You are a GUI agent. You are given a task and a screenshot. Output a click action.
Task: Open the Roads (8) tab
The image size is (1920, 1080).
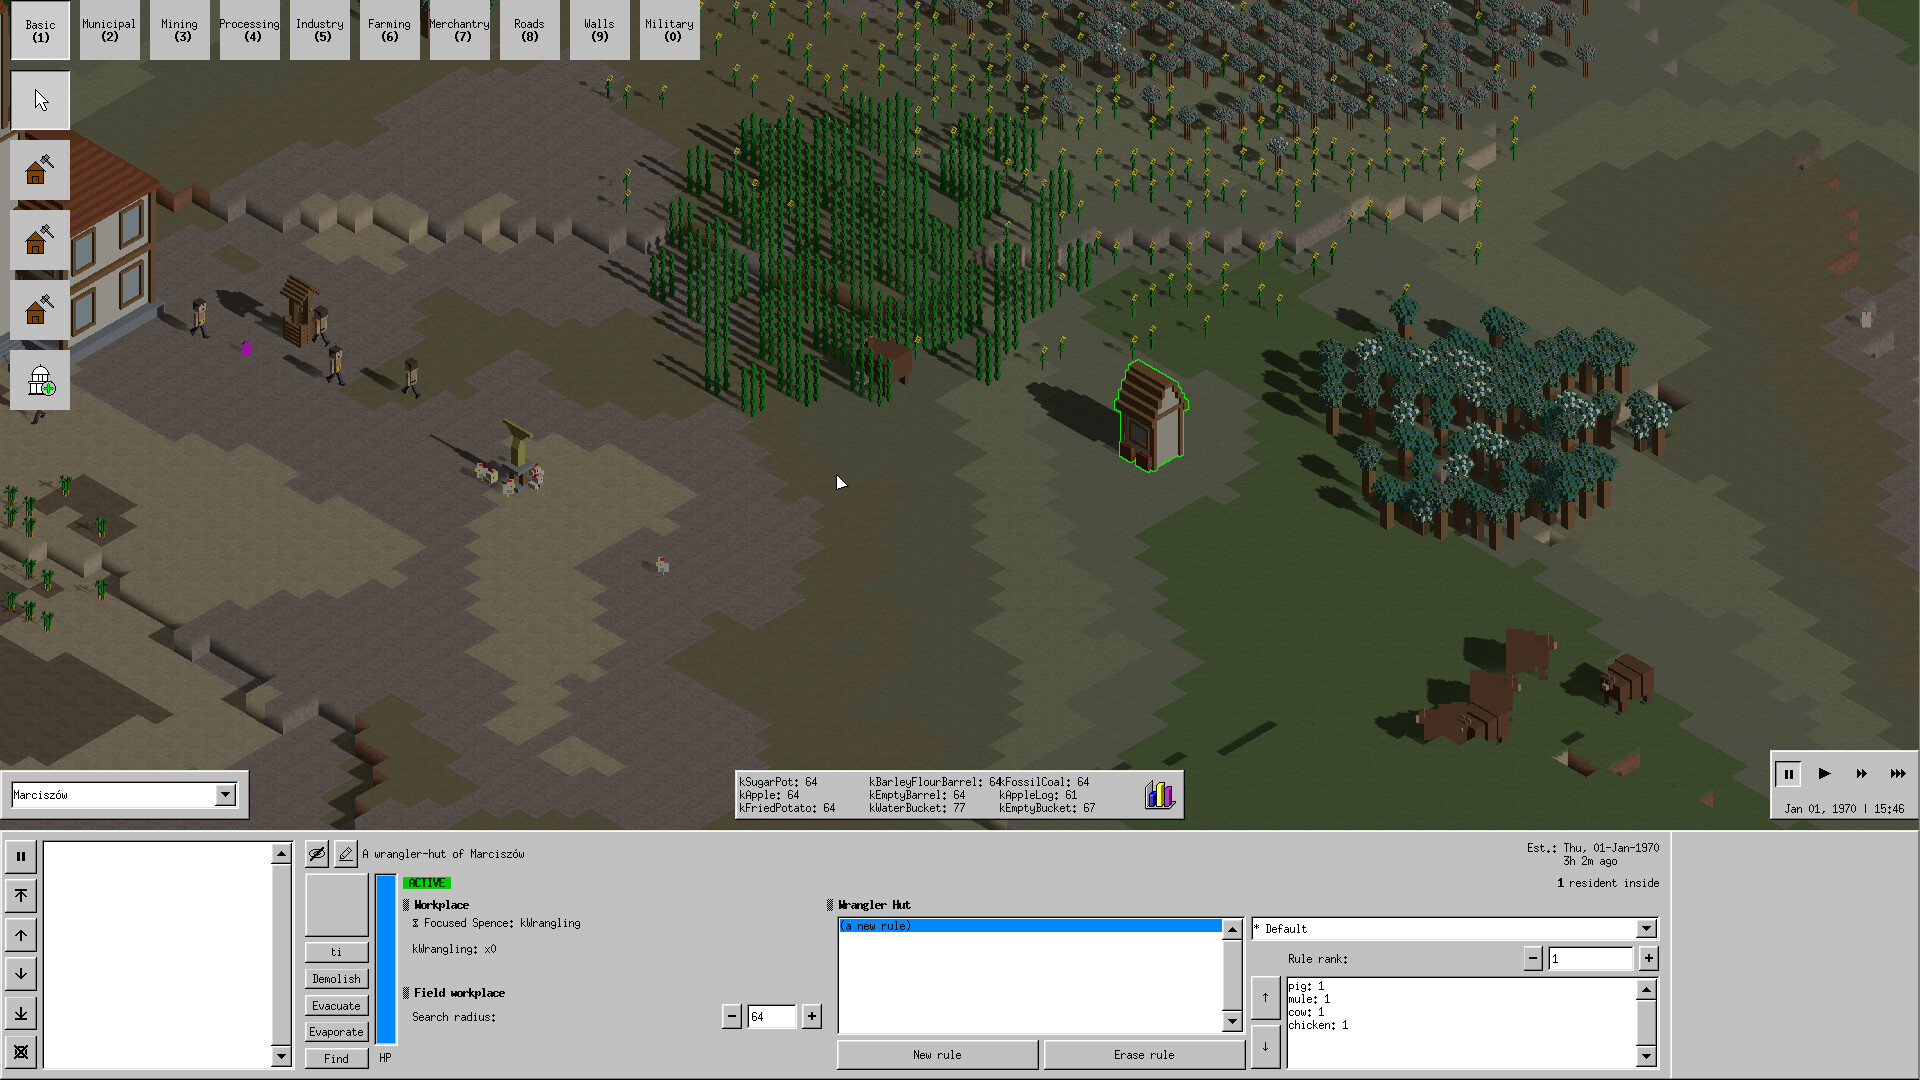pyautogui.click(x=530, y=30)
